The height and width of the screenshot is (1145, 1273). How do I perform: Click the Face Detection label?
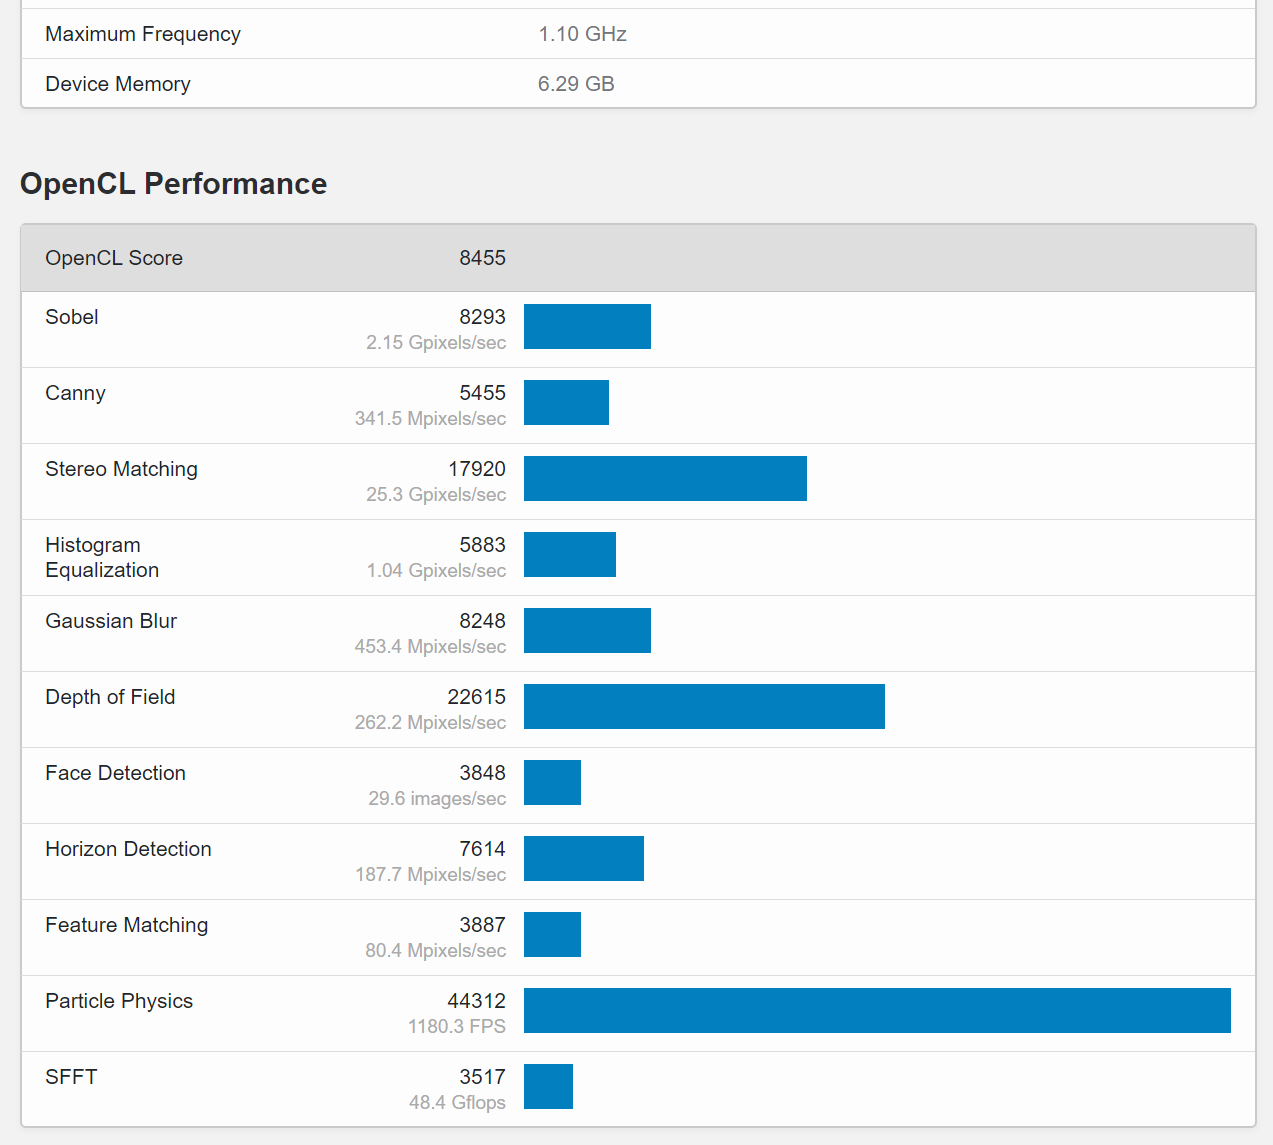115,773
